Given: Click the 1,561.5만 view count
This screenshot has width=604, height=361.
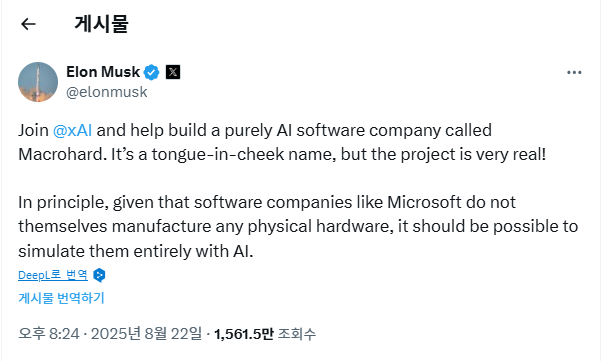Looking at the screenshot, I should (x=243, y=334).
